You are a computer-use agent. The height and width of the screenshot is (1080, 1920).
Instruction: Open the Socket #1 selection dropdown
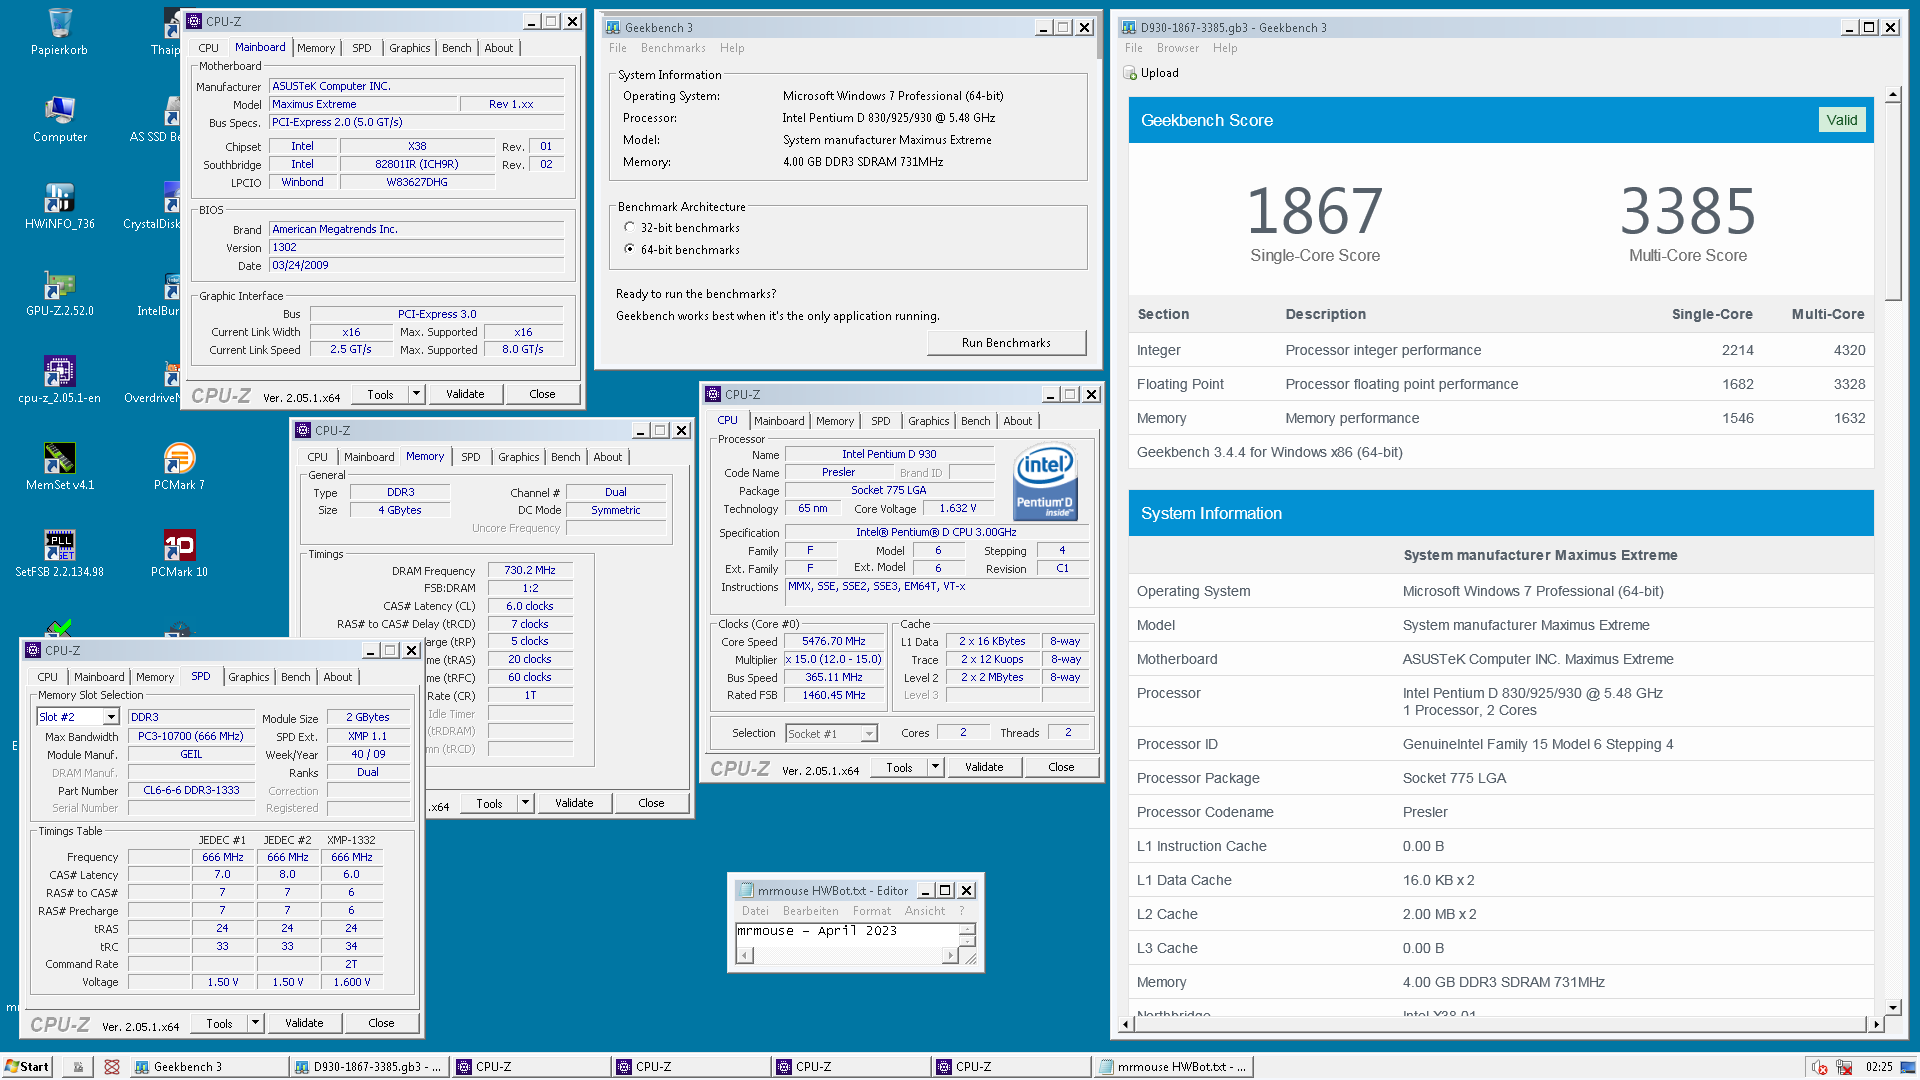[869, 734]
